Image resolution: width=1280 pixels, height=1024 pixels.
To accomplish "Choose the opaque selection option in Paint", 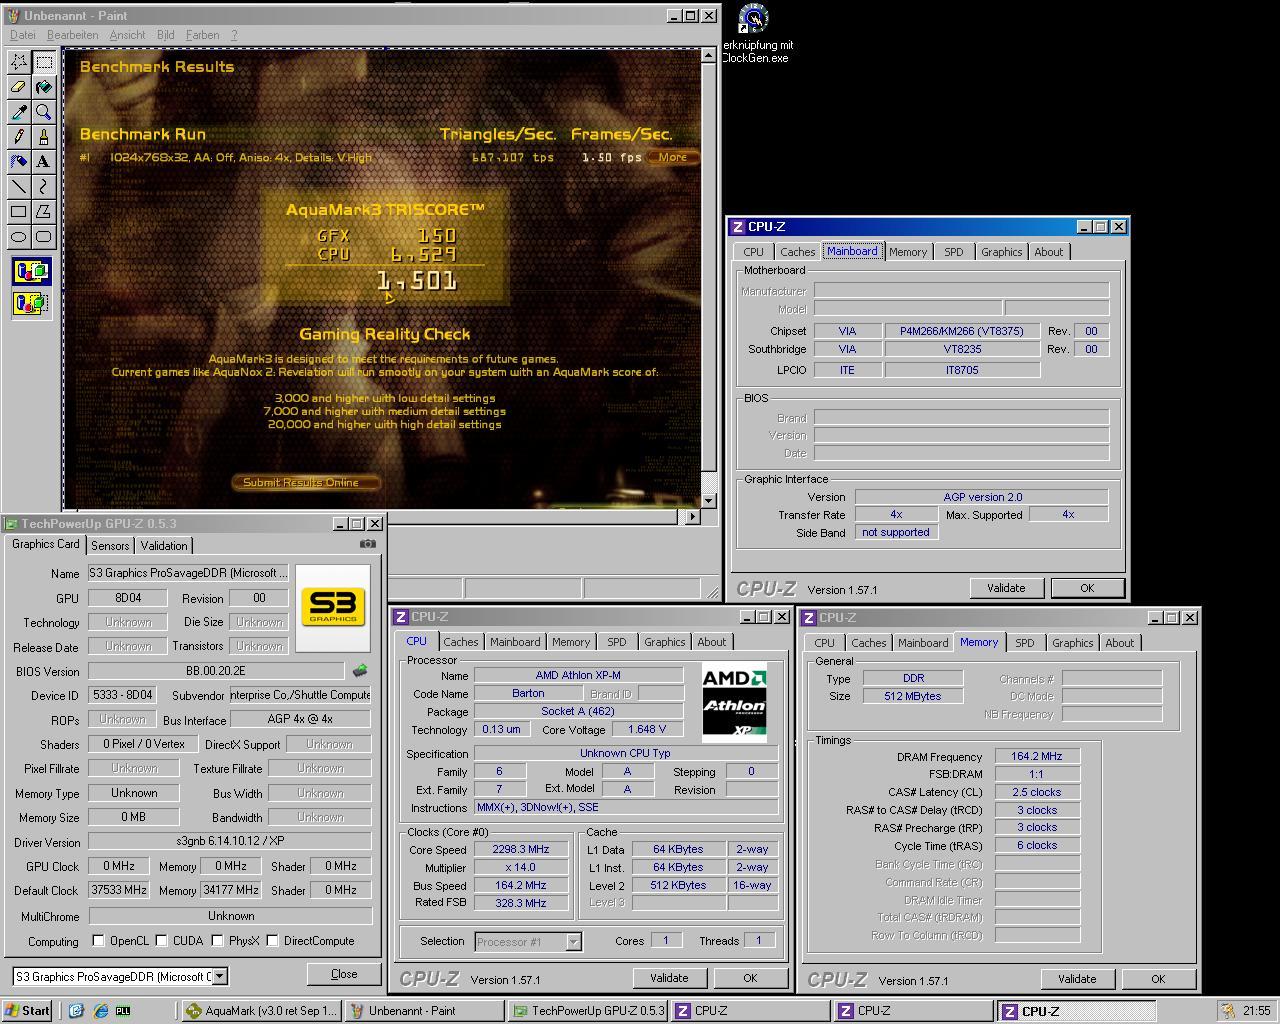I will [x=31, y=271].
